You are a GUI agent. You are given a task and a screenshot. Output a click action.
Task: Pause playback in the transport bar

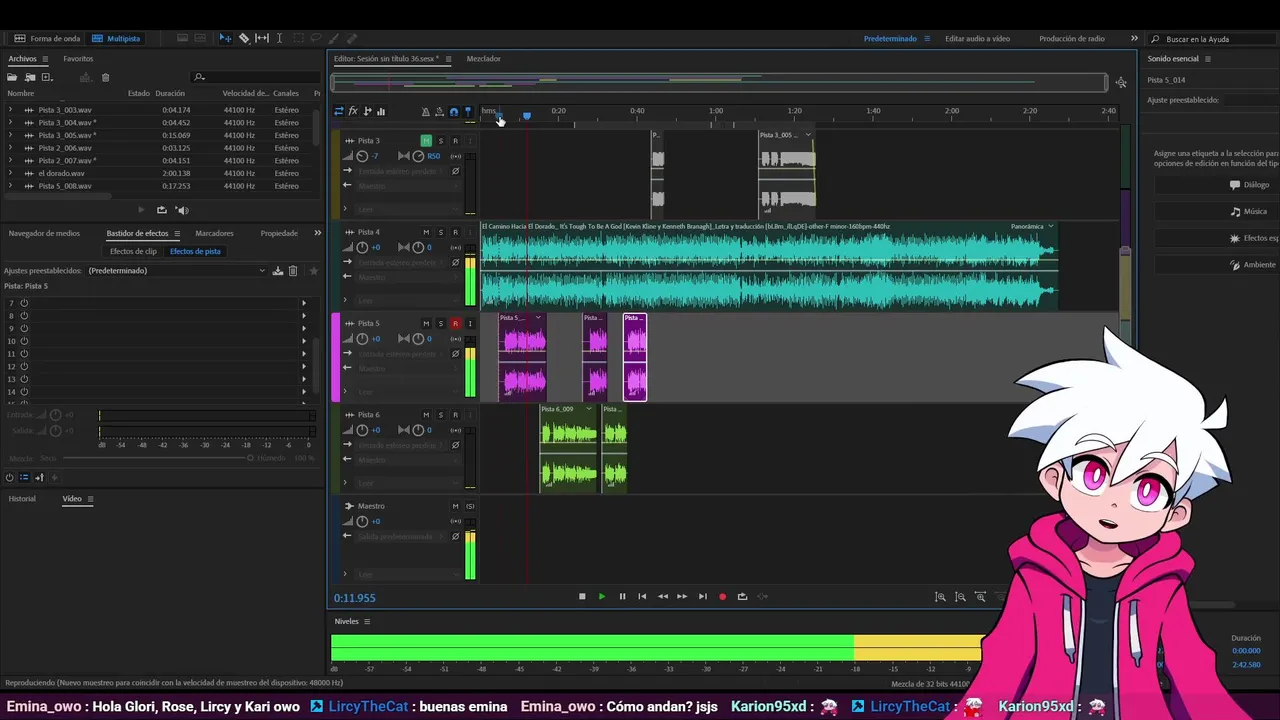pyautogui.click(x=622, y=596)
